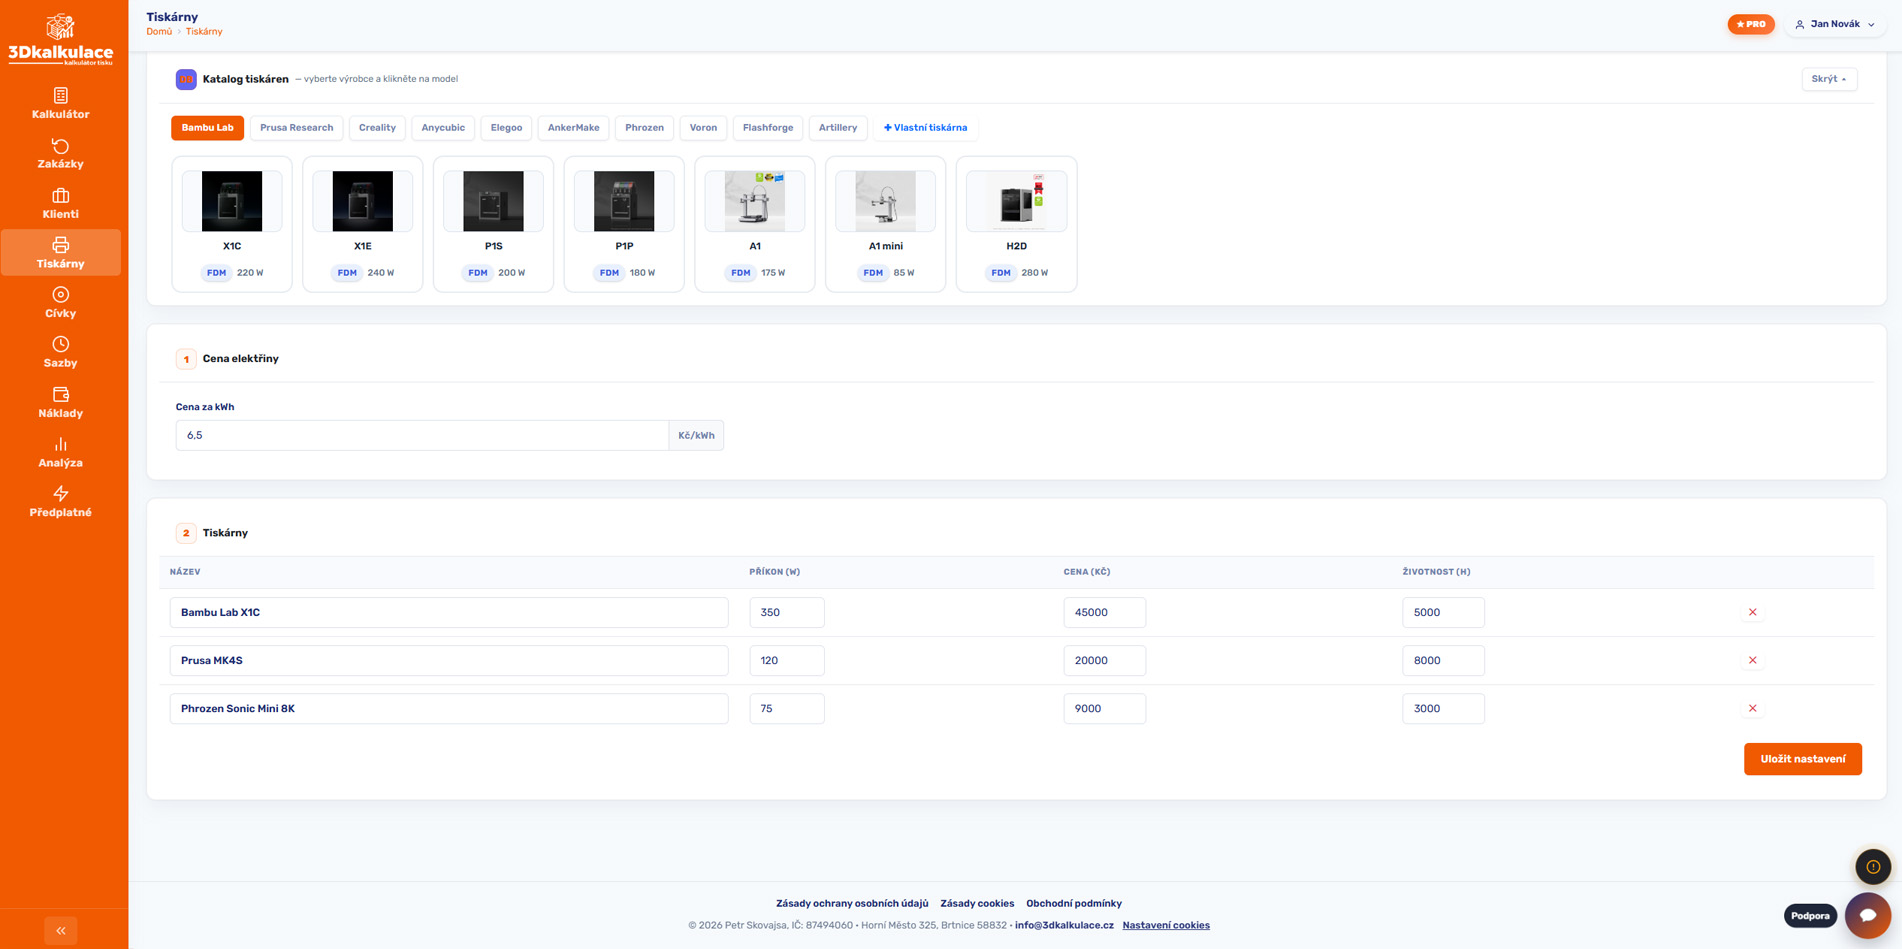
Task: Click the Katalog tiskáren section icon
Action: tap(186, 79)
